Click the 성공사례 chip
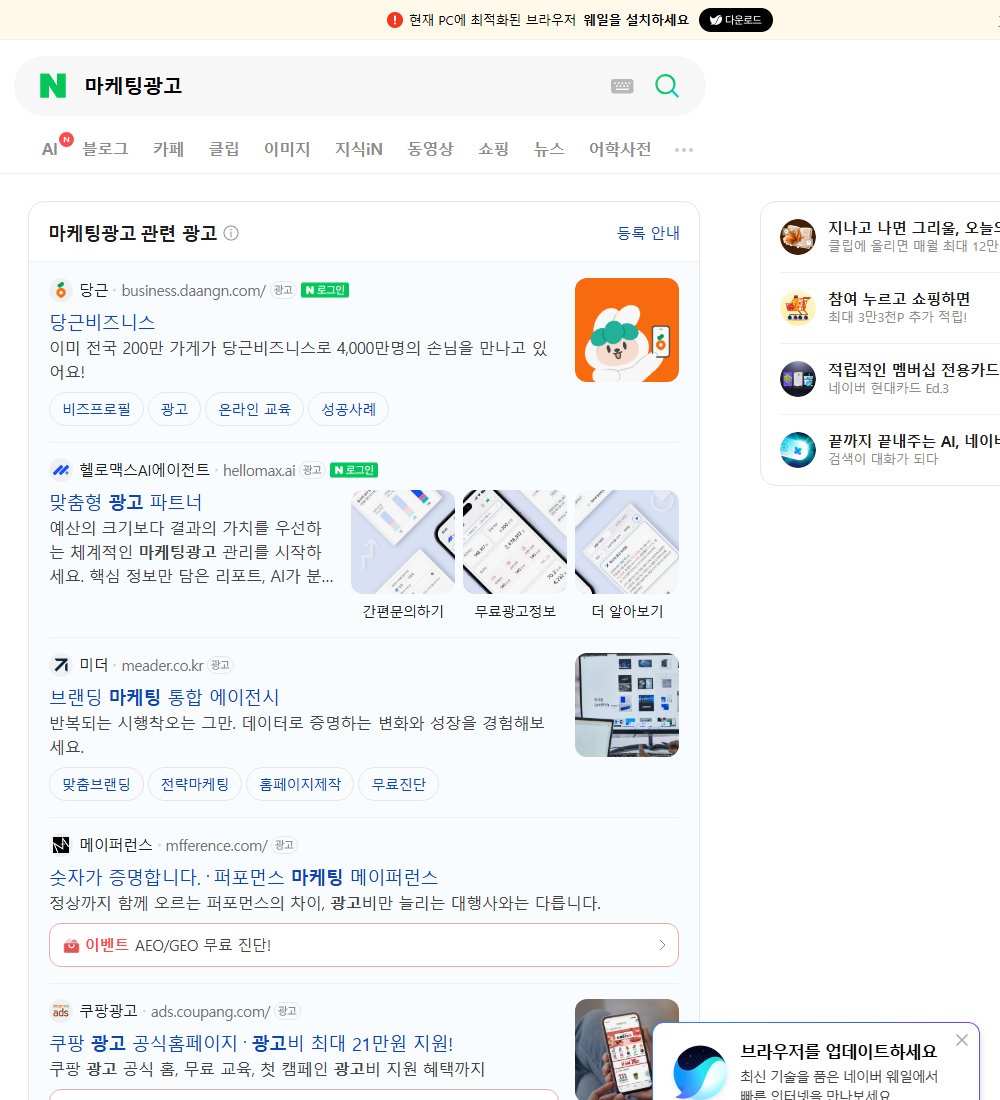 point(348,409)
